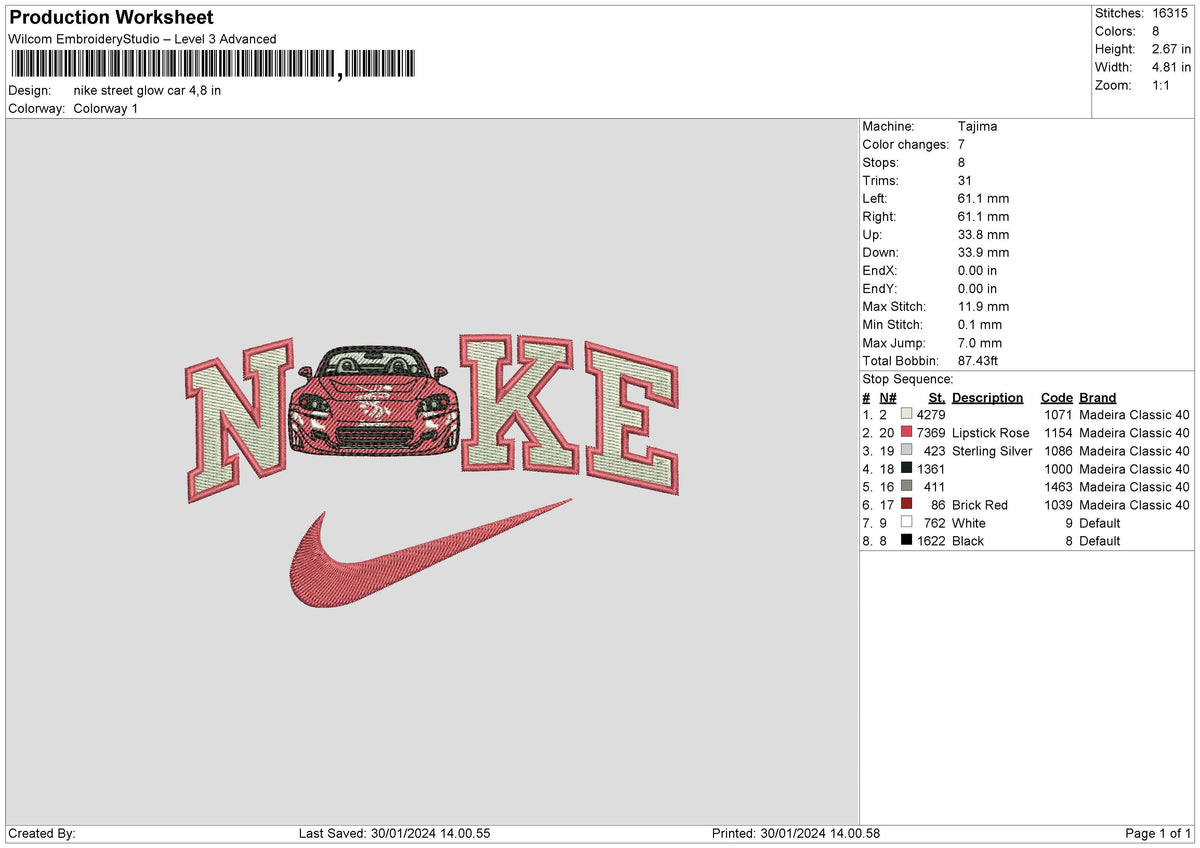This screenshot has width=1200, height=848.
Task: Click the Default brand in row 8
Action: click(1100, 541)
